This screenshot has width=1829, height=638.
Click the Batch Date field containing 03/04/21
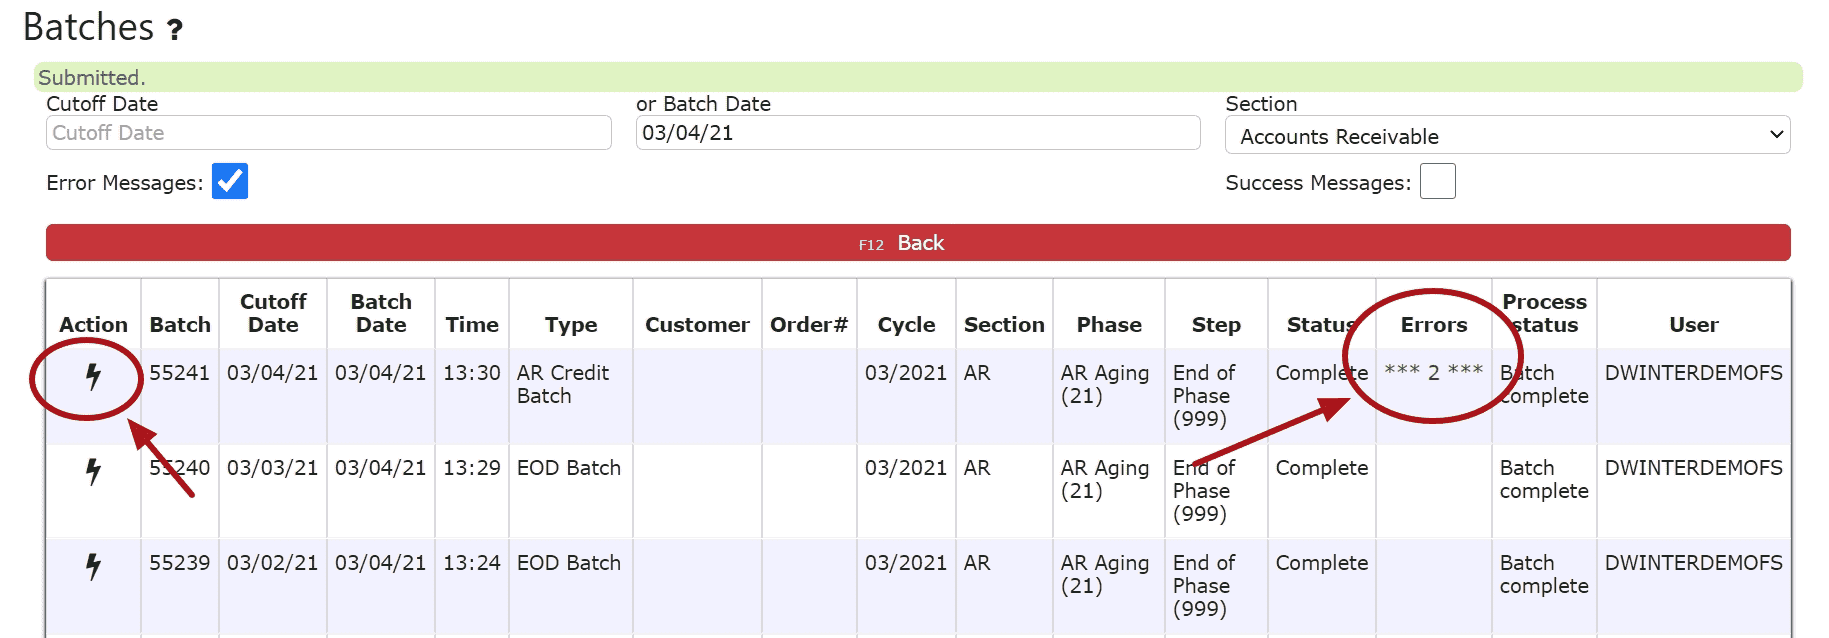pos(918,133)
